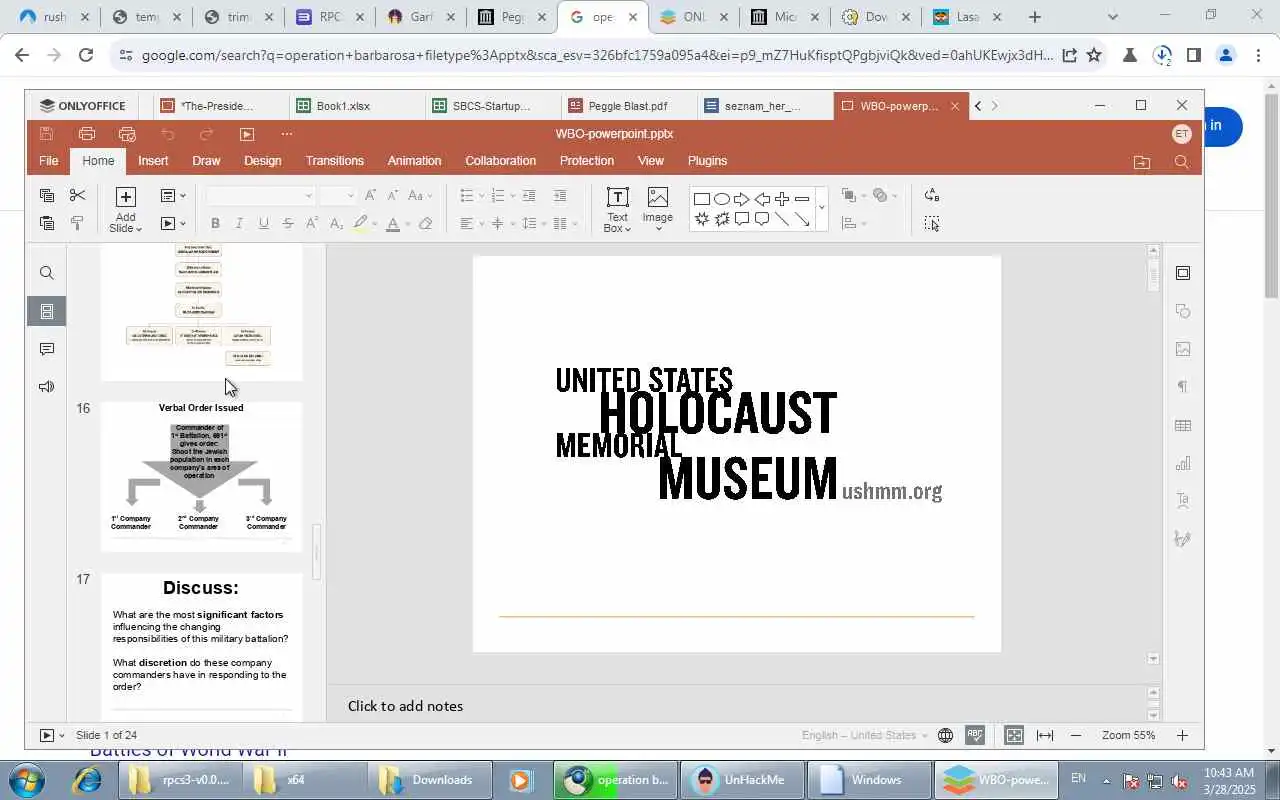
Task: Click the Search icon in left sidebar
Action: [47, 273]
